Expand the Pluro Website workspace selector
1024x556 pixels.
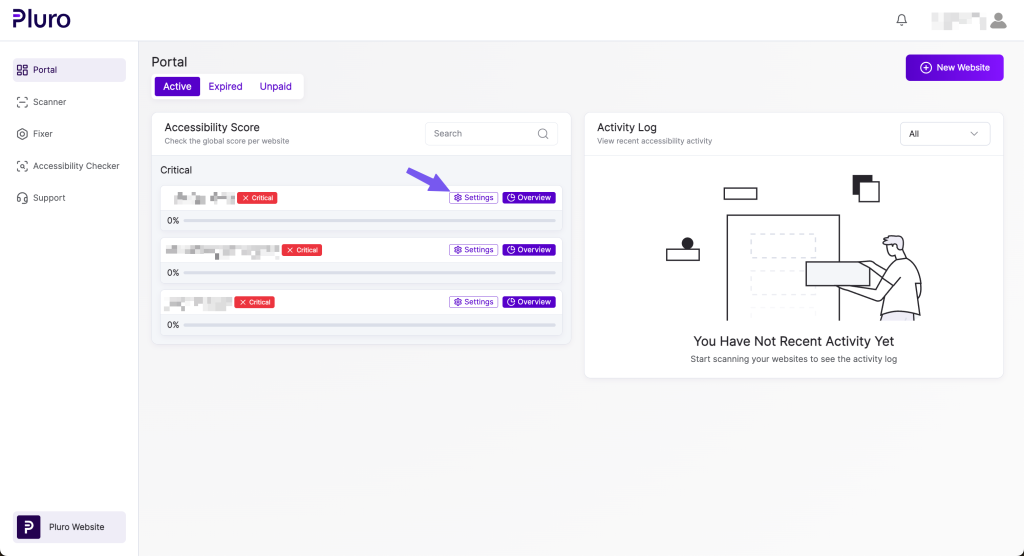[x=69, y=527]
